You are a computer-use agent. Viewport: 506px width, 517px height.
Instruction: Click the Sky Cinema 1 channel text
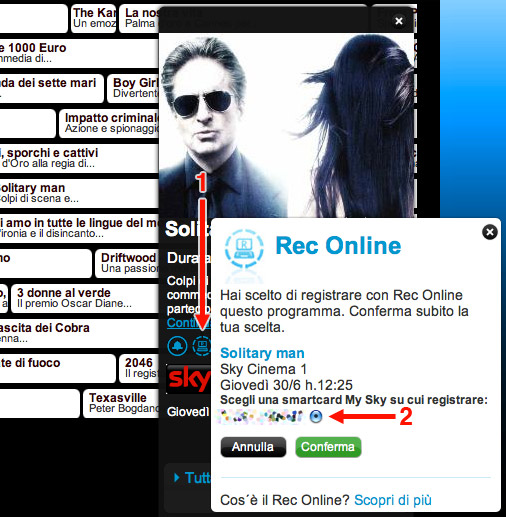(263, 369)
